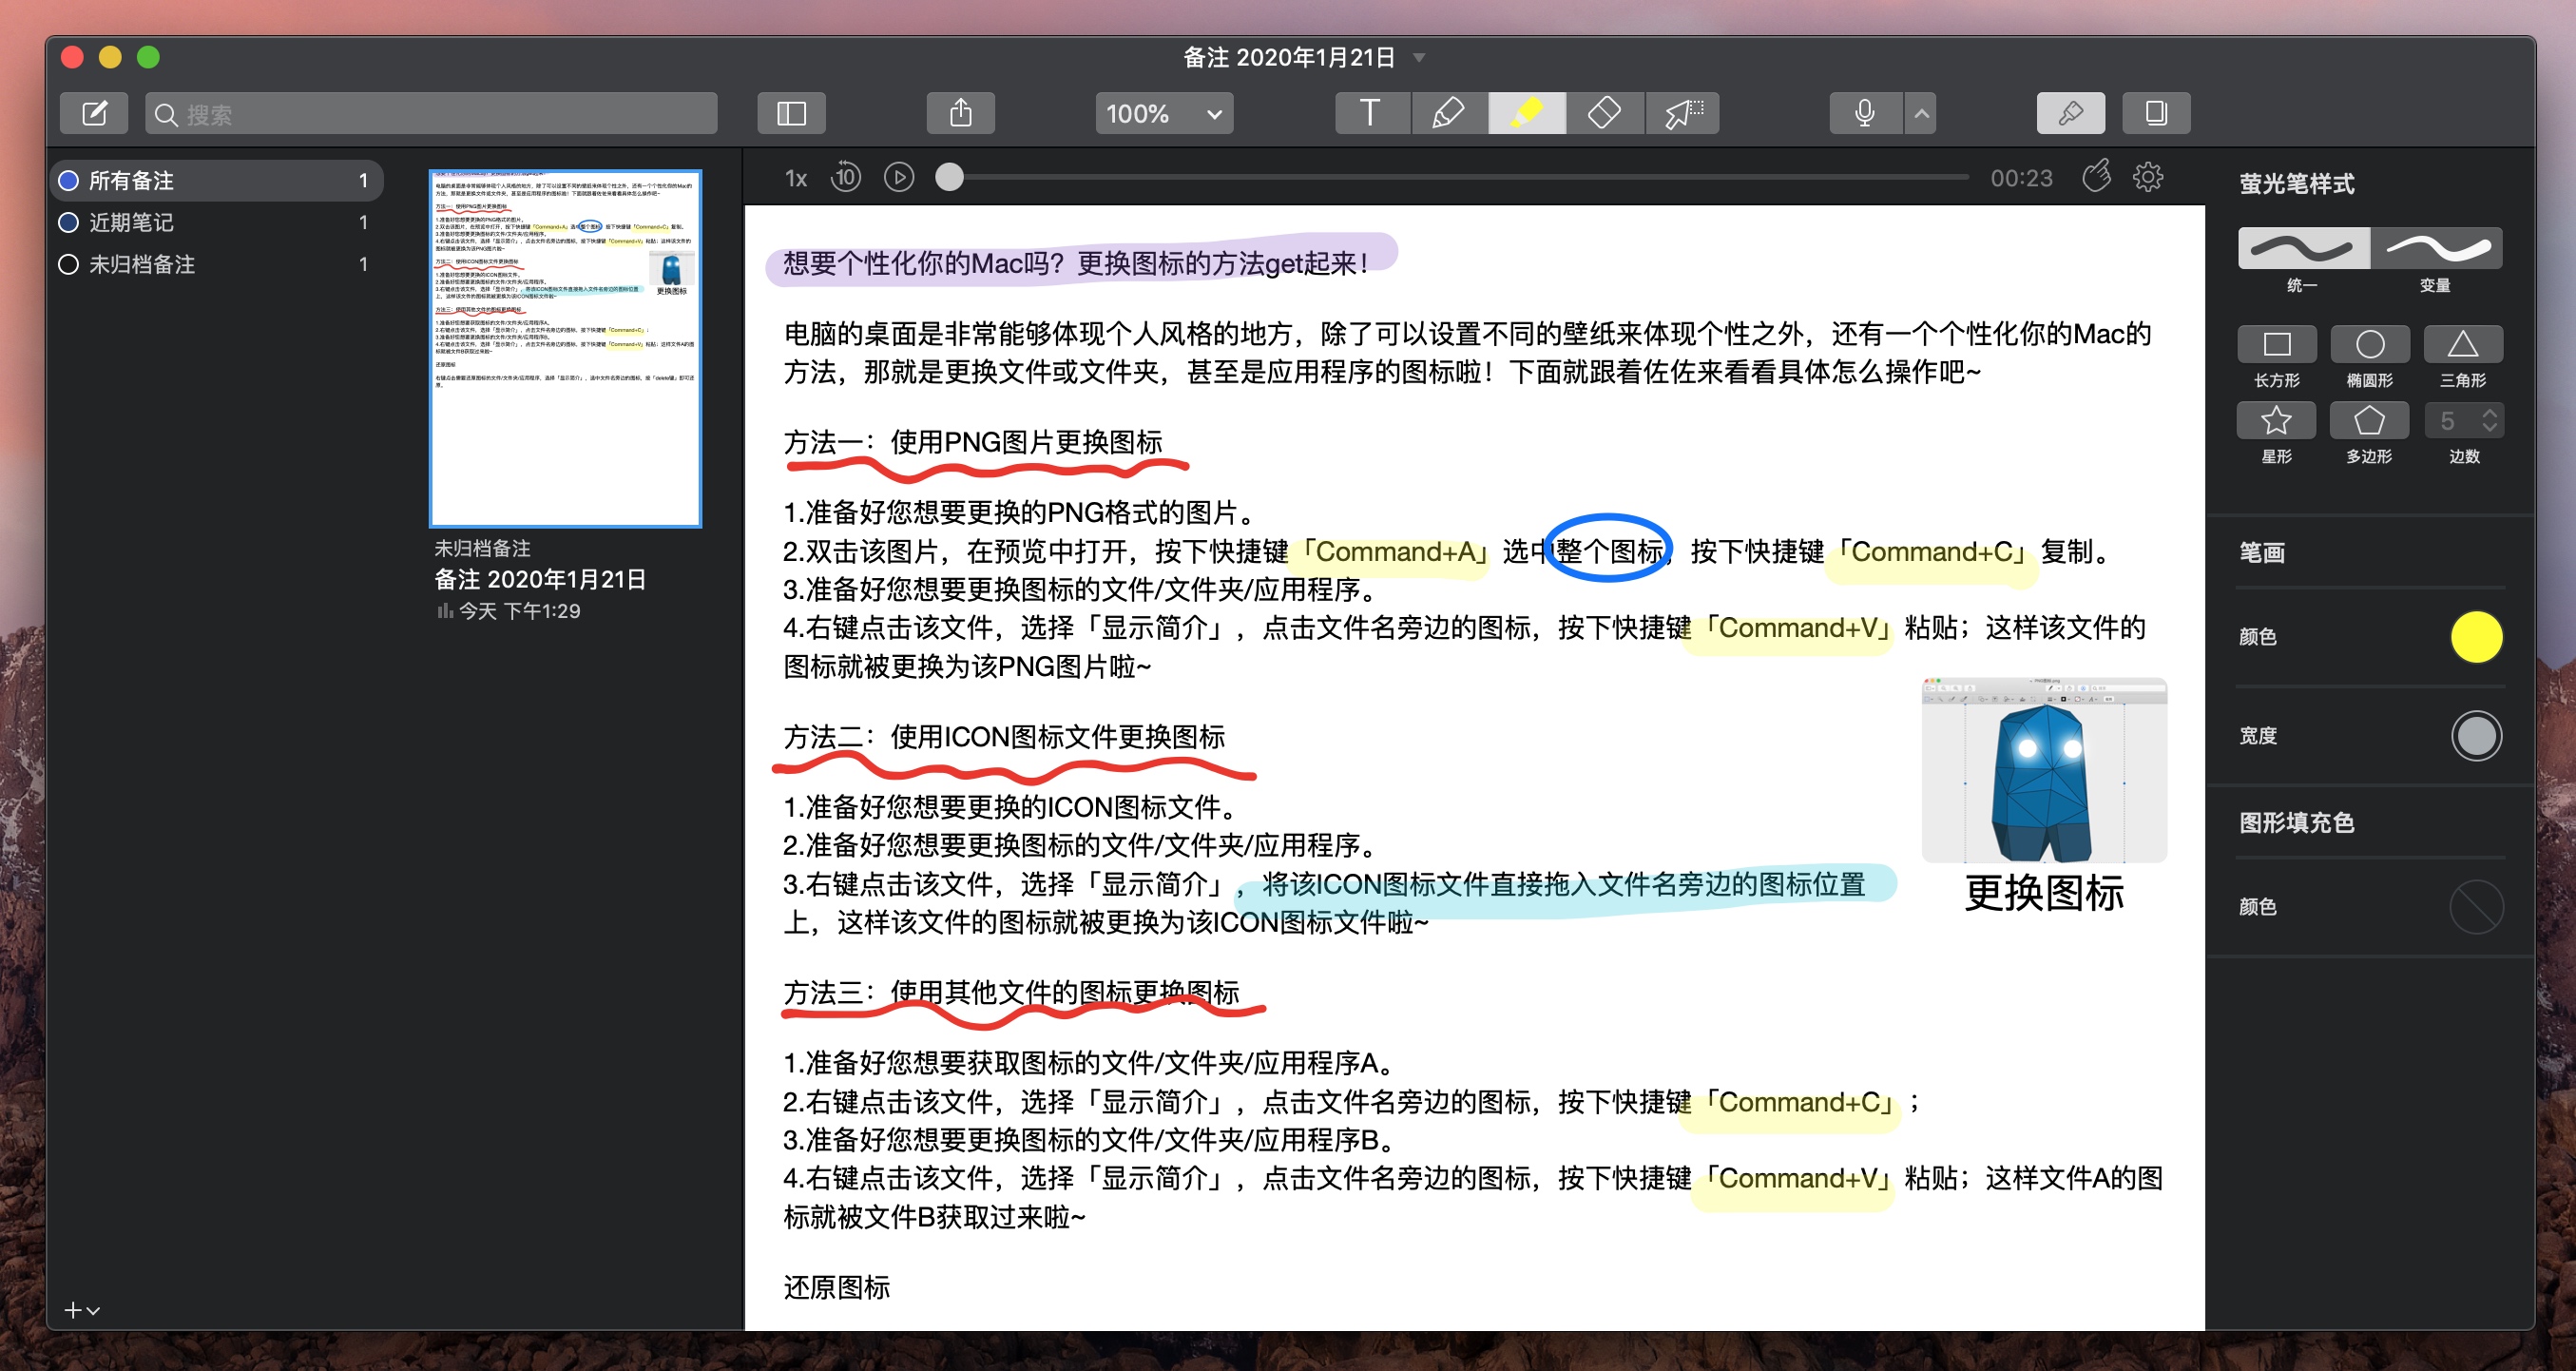
Task: Open note title dropdown arrow
Action: 1419,58
